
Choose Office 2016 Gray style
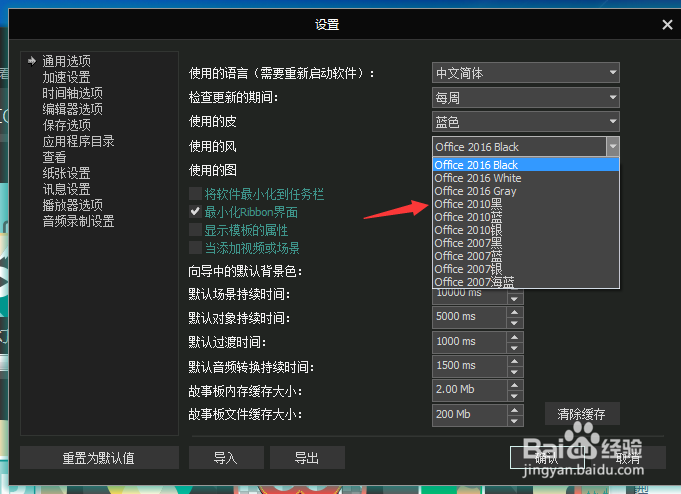click(526, 191)
